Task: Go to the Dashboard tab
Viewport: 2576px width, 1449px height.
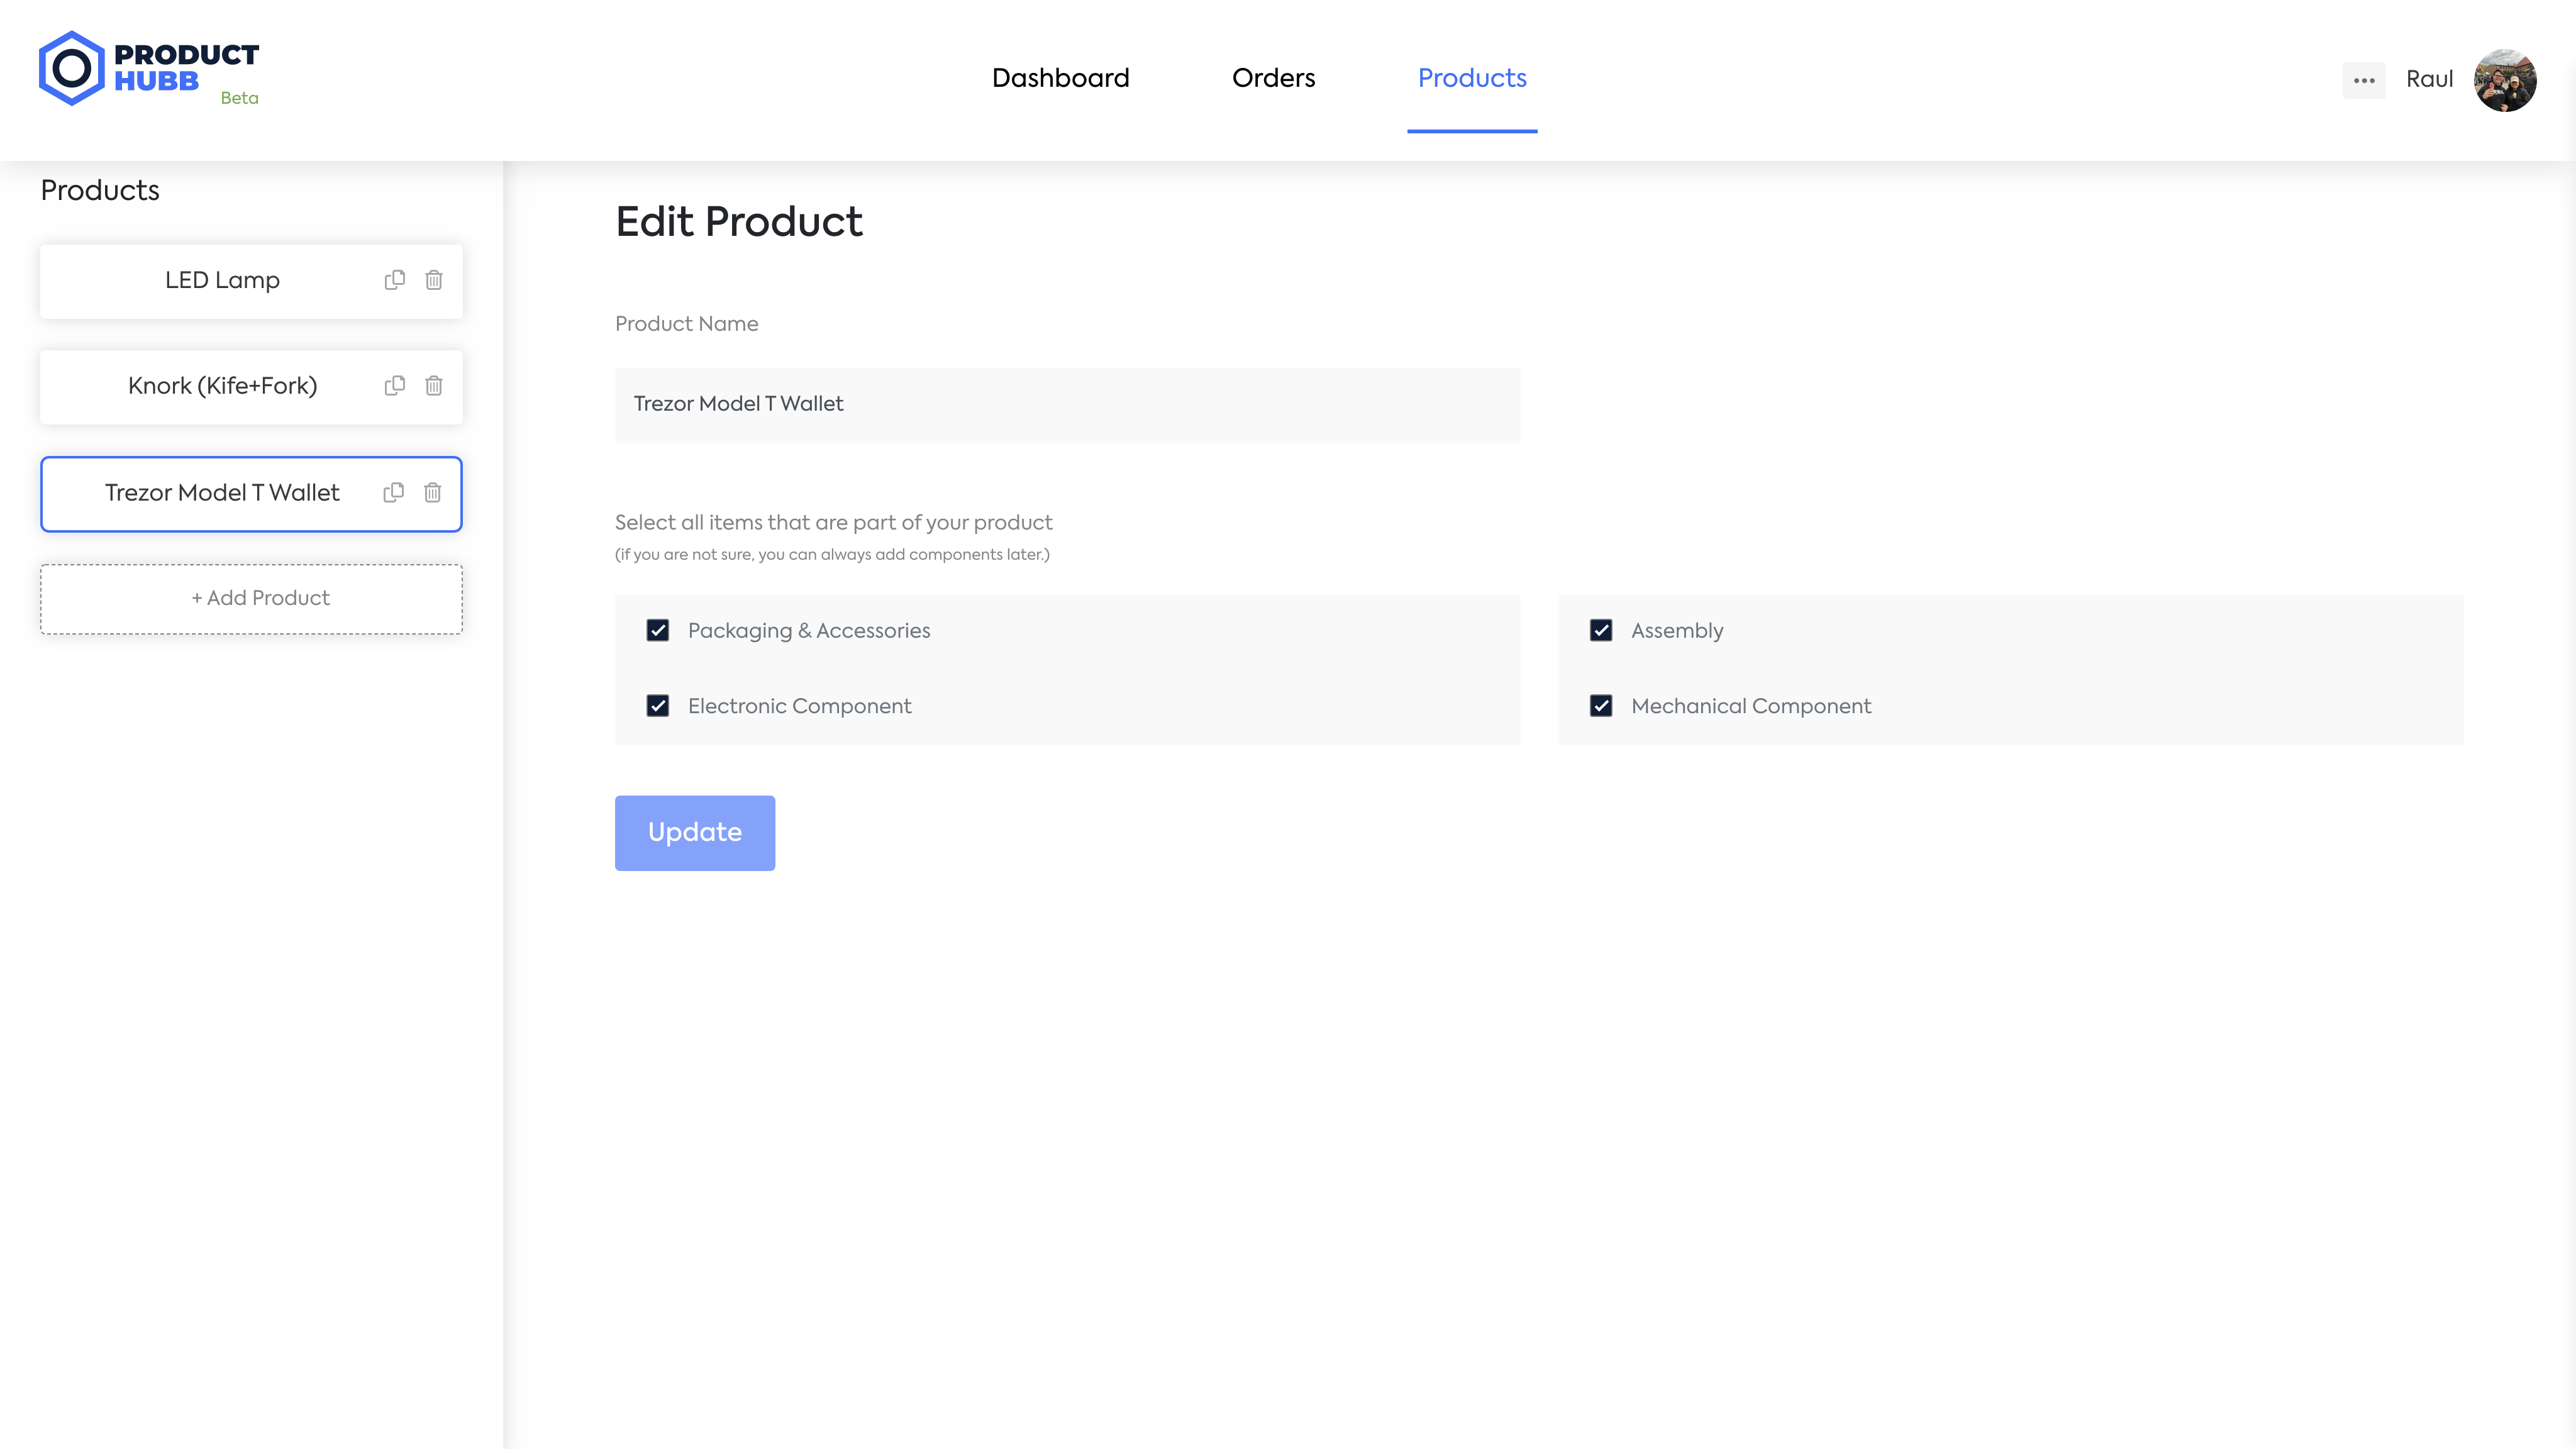Action: [x=1060, y=78]
